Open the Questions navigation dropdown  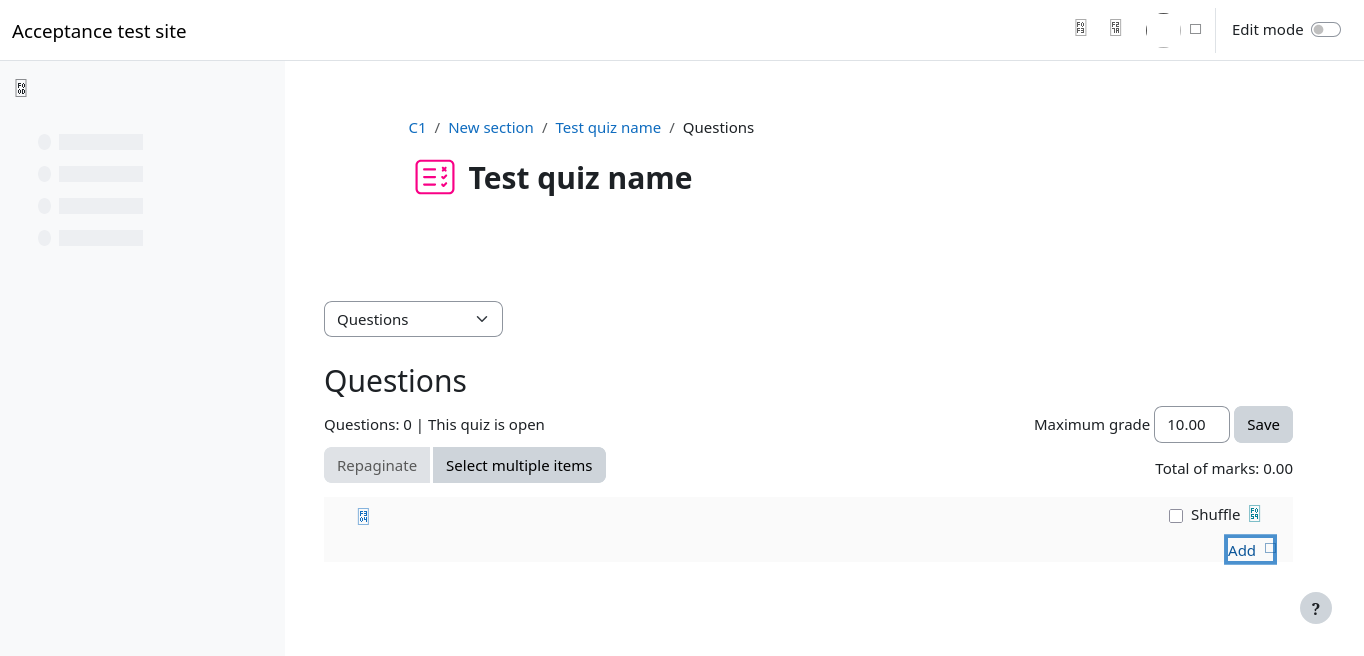click(413, 320)
